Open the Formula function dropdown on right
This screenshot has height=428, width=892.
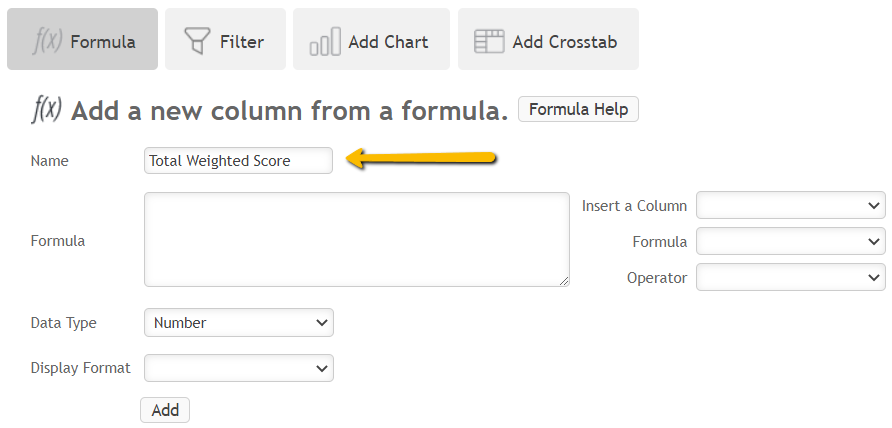791,241
